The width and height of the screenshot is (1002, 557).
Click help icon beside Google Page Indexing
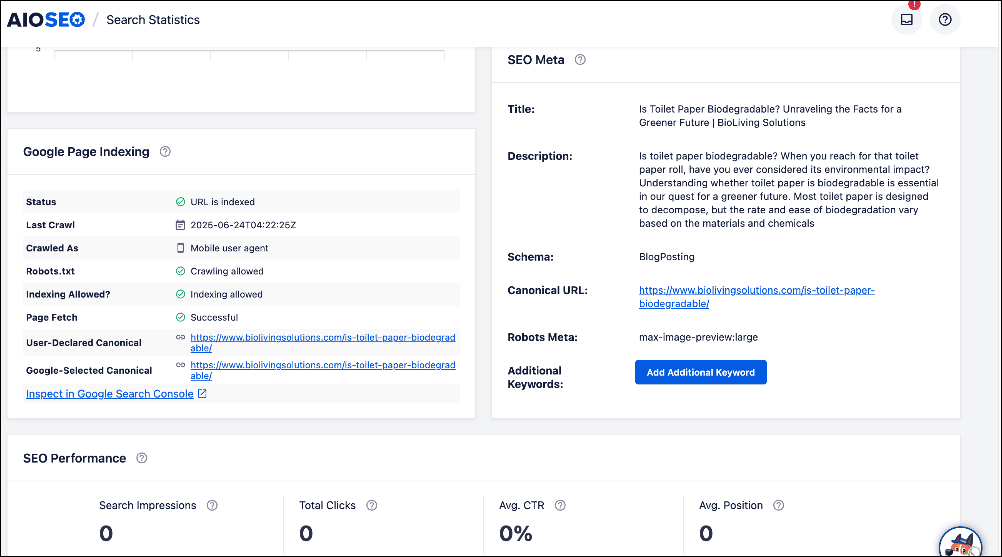165,151
